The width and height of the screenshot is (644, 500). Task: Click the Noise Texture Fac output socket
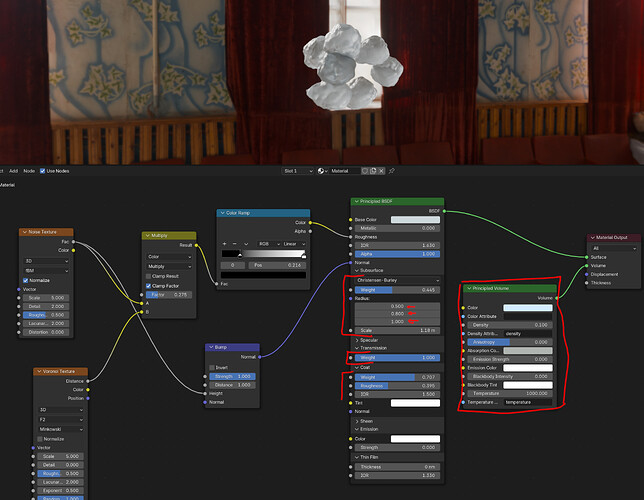(73, 242)
